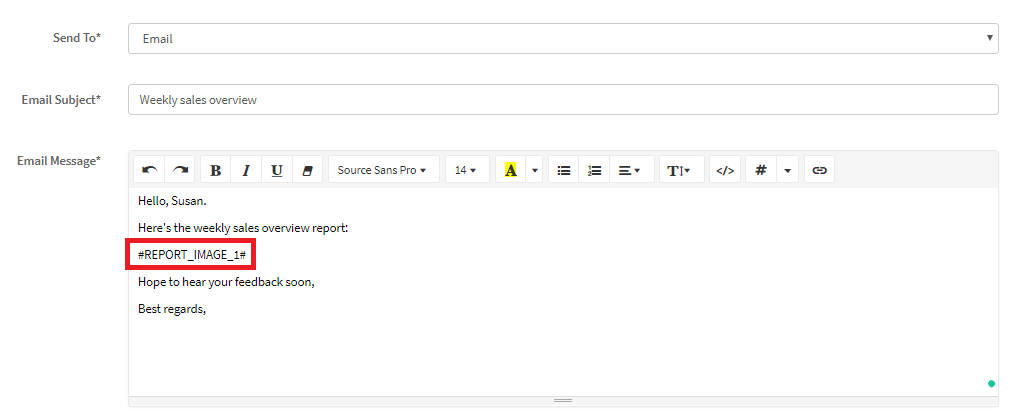Click the redo arrow icon
Screen dimensions: 1019x411
(180, 170)
